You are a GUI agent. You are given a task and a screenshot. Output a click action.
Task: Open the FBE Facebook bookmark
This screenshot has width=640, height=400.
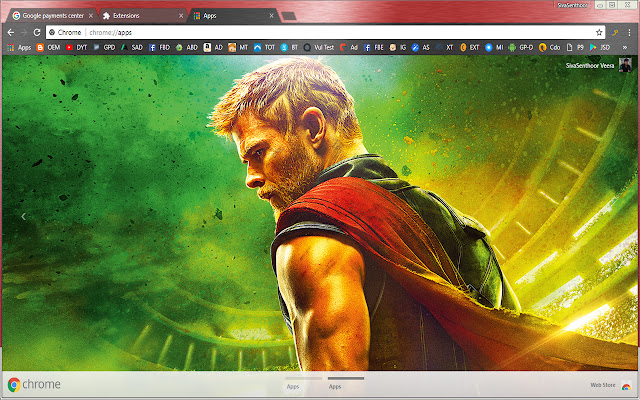pyautogui.click(x=373, y=47)
